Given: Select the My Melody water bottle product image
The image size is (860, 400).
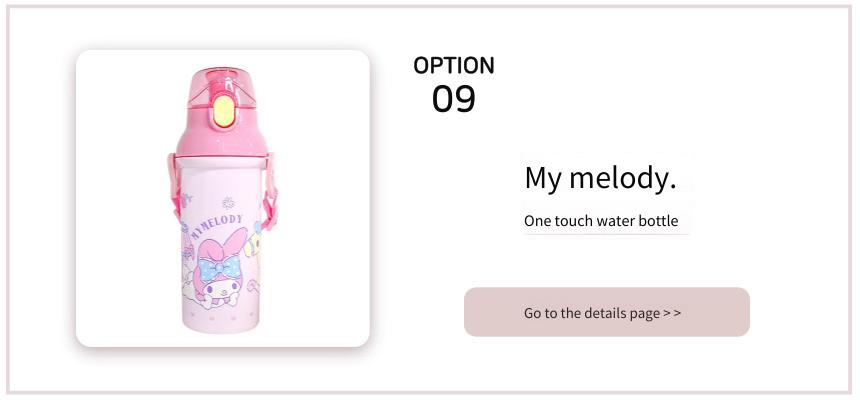Looking at the screenshot, I should pyautogui.click(x=223, y=198).
